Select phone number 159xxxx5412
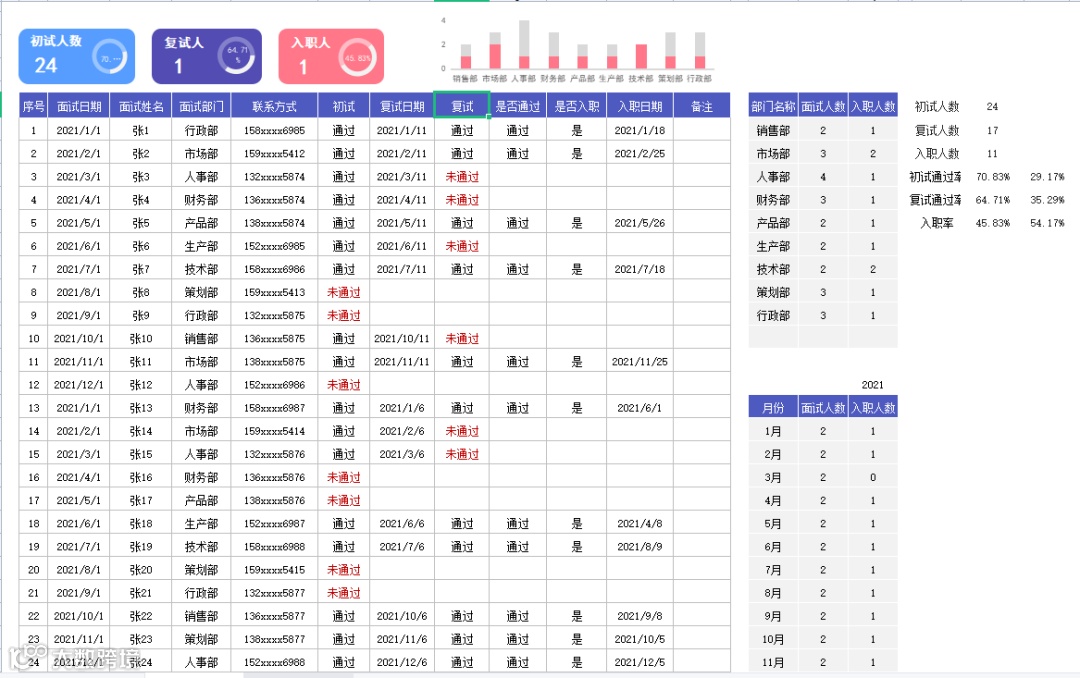Viewport: 1080px width, 678px height. pos(274,153)
